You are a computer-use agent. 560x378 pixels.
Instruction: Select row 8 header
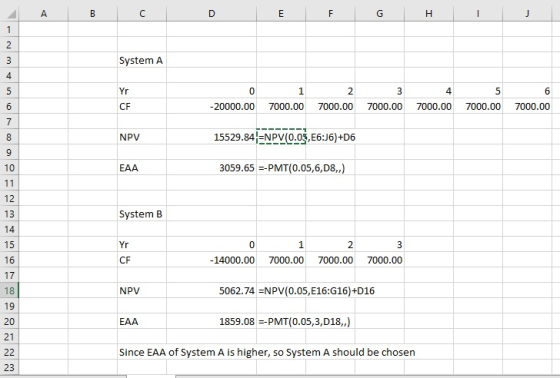tap(9, 137)
